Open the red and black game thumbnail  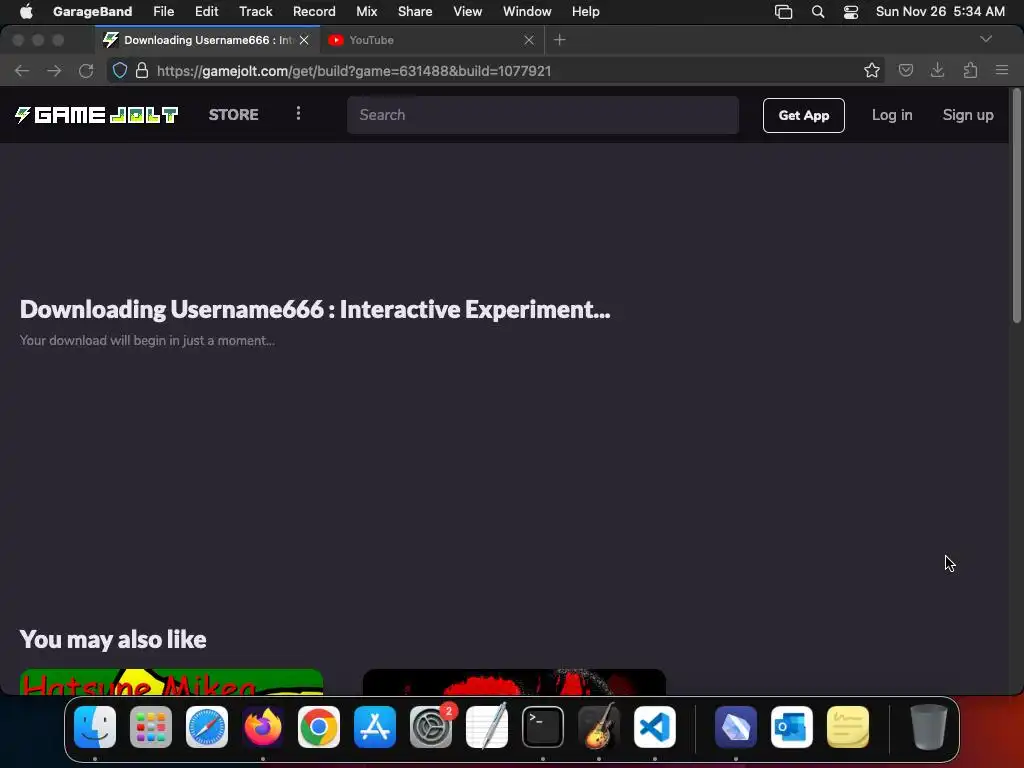coord(514,682)
